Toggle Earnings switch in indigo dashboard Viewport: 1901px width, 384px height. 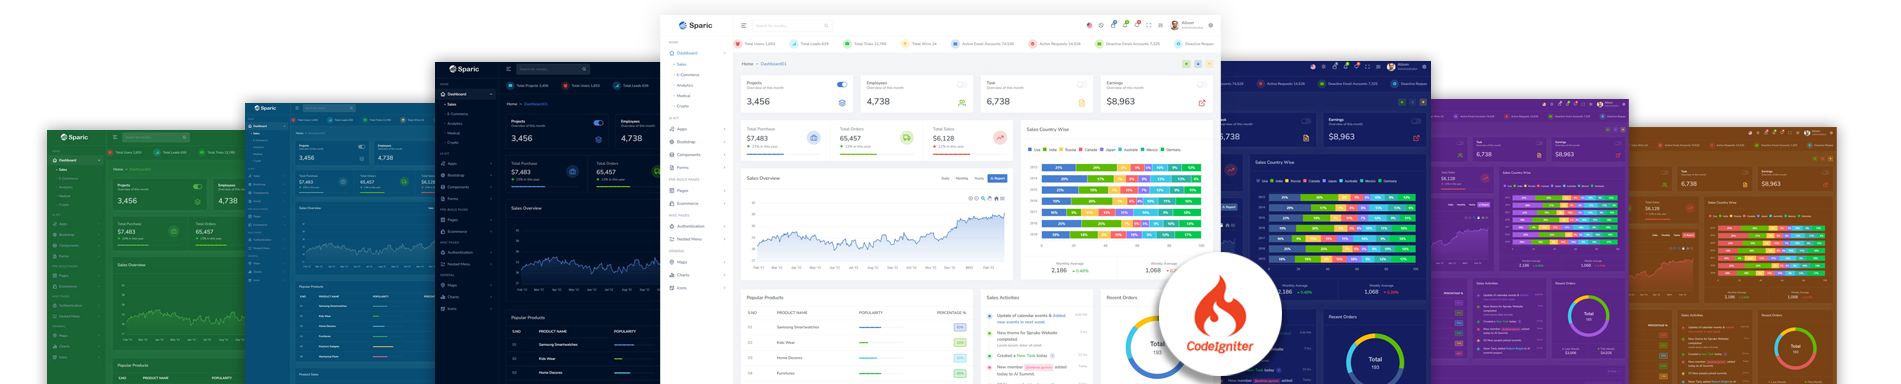[1416, 121]
